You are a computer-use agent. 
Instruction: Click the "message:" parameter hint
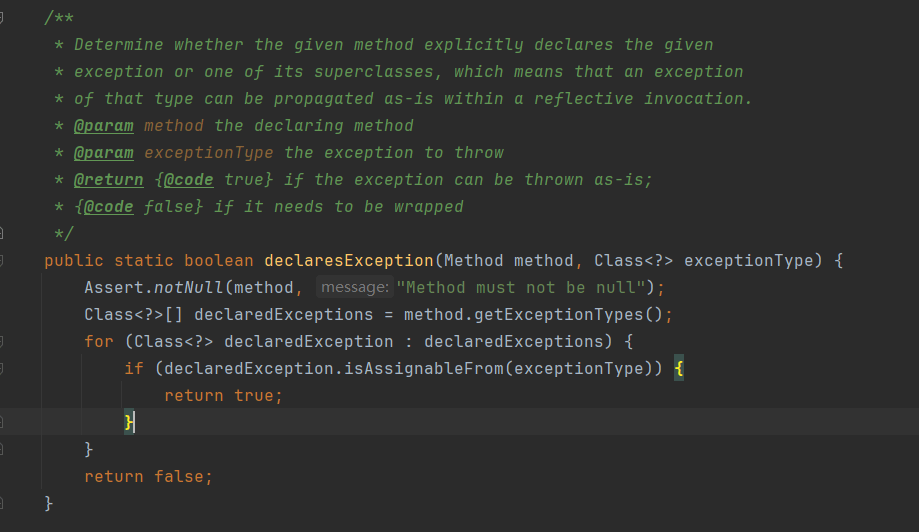(354, 288)
